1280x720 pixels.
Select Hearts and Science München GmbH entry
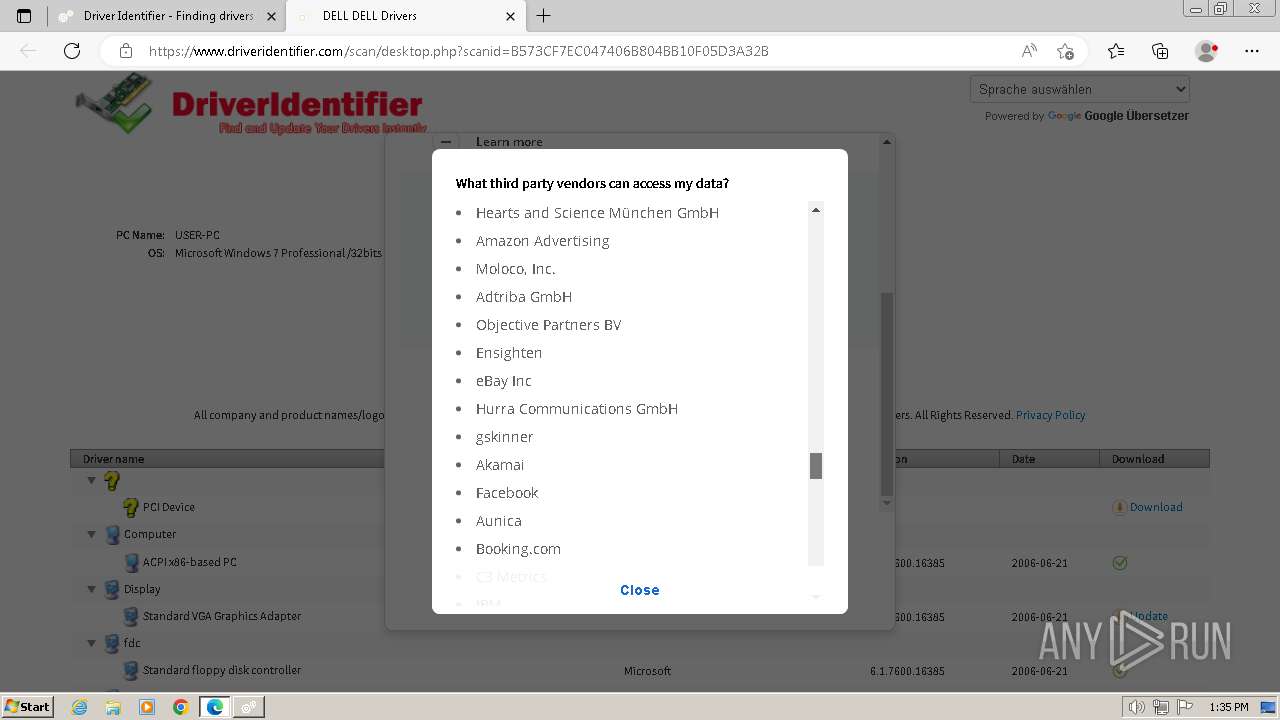(x=597, y=213)
